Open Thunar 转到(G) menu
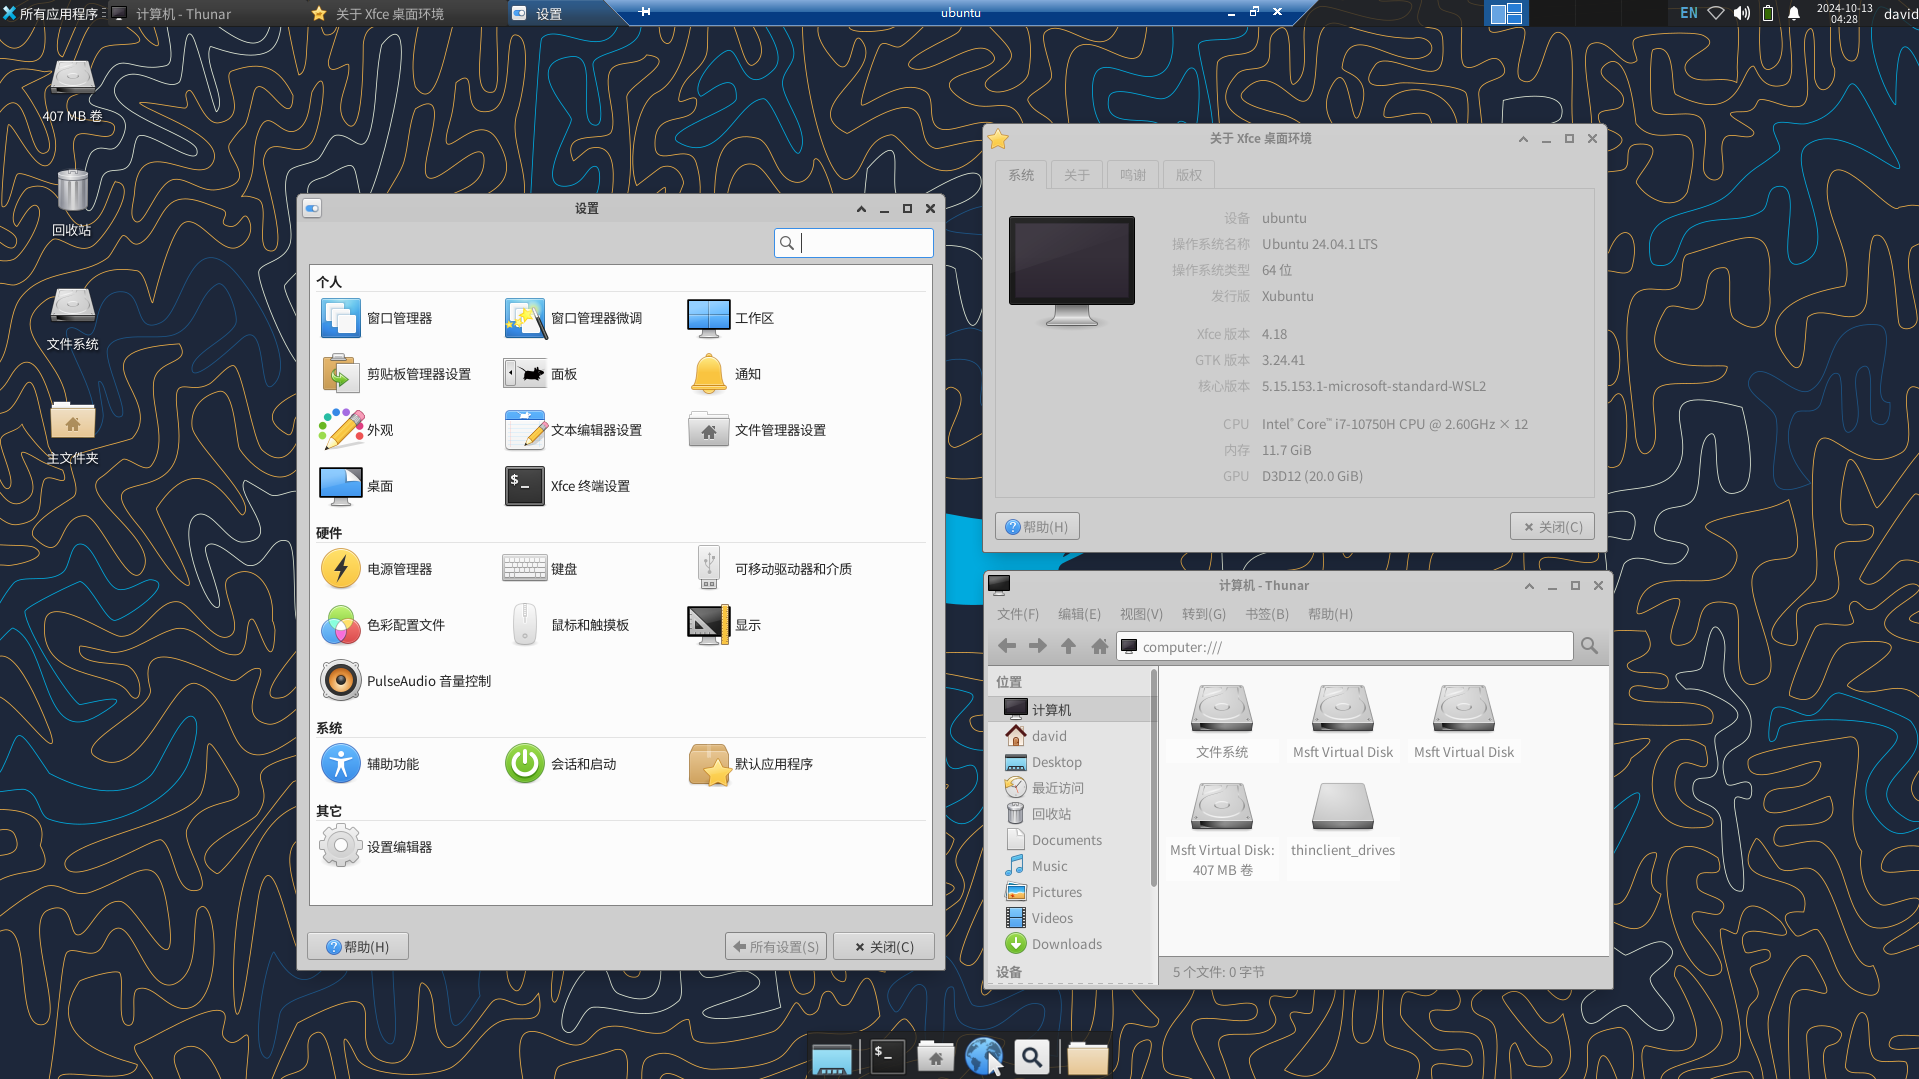The image size is (1919, 1079). coord(1203,614)
